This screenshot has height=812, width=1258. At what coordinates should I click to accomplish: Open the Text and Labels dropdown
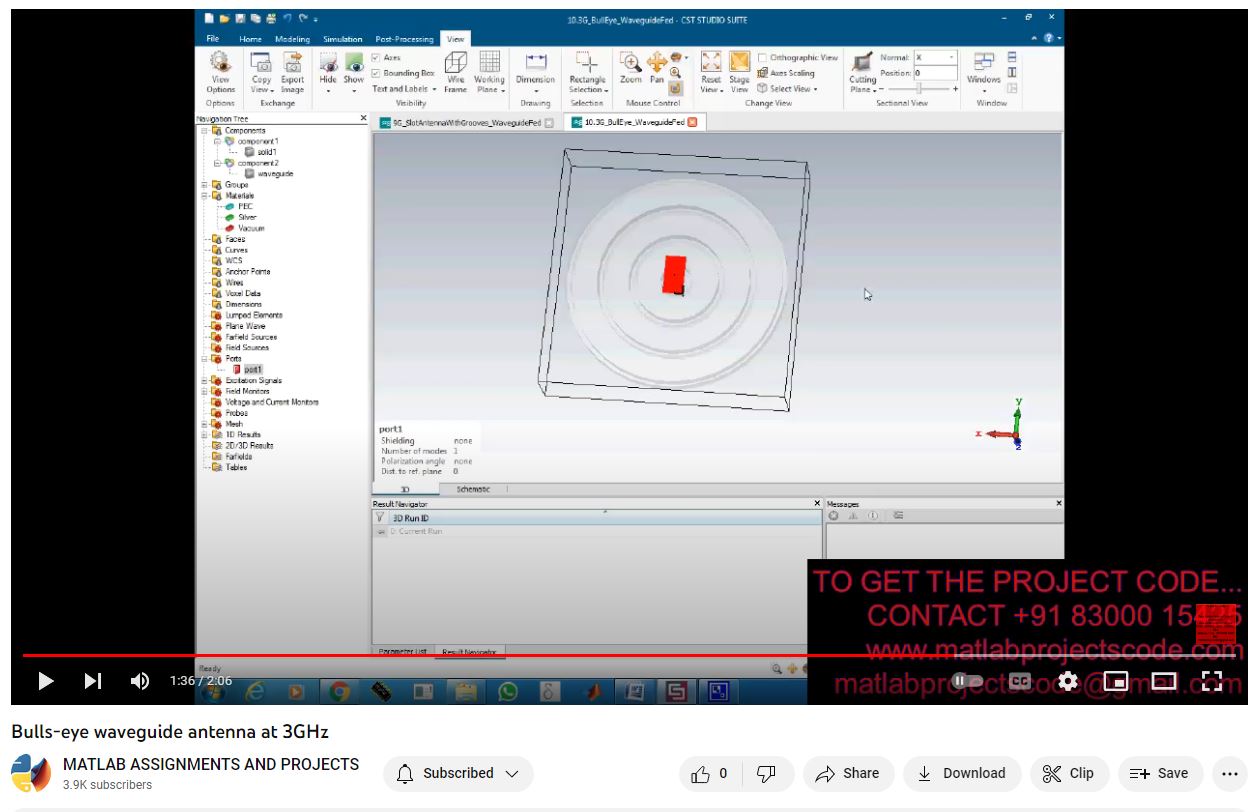pyautogui.click(x=404, y=89)
